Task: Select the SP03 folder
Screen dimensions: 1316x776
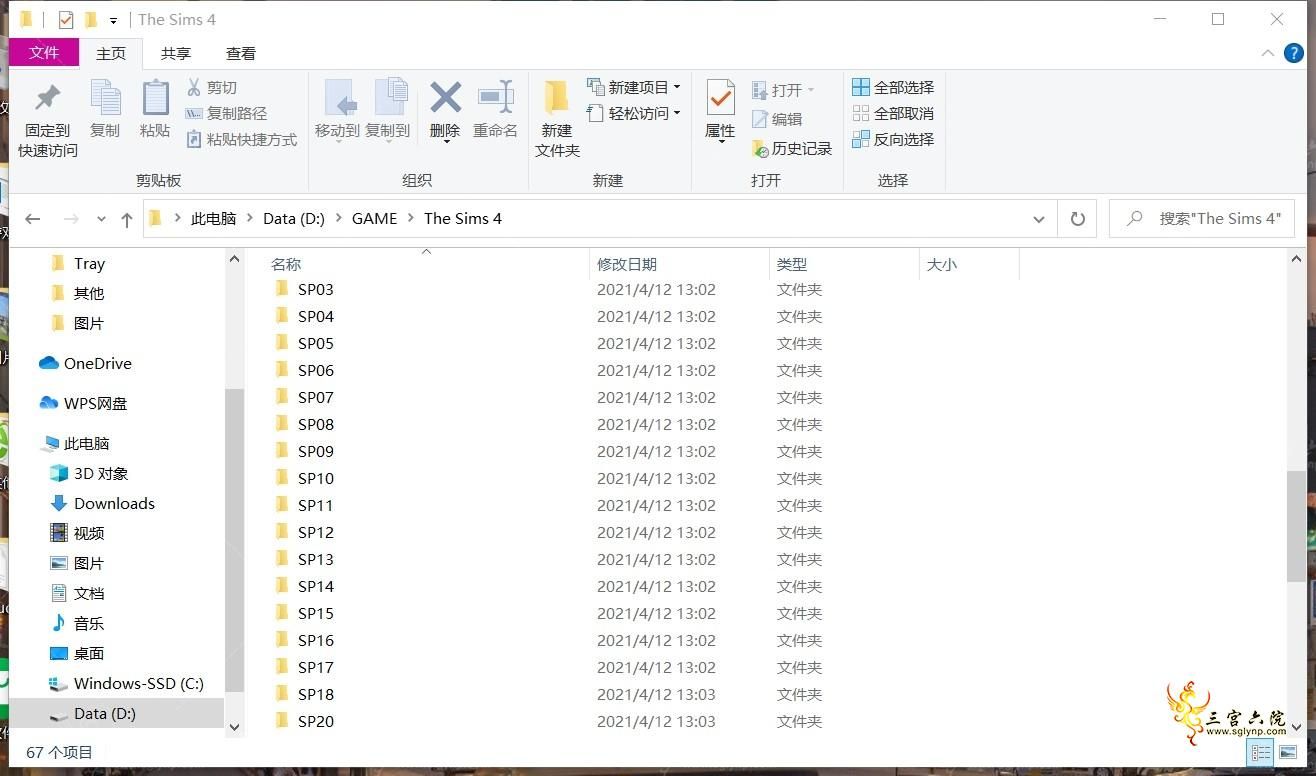Action: click(304, 289)
